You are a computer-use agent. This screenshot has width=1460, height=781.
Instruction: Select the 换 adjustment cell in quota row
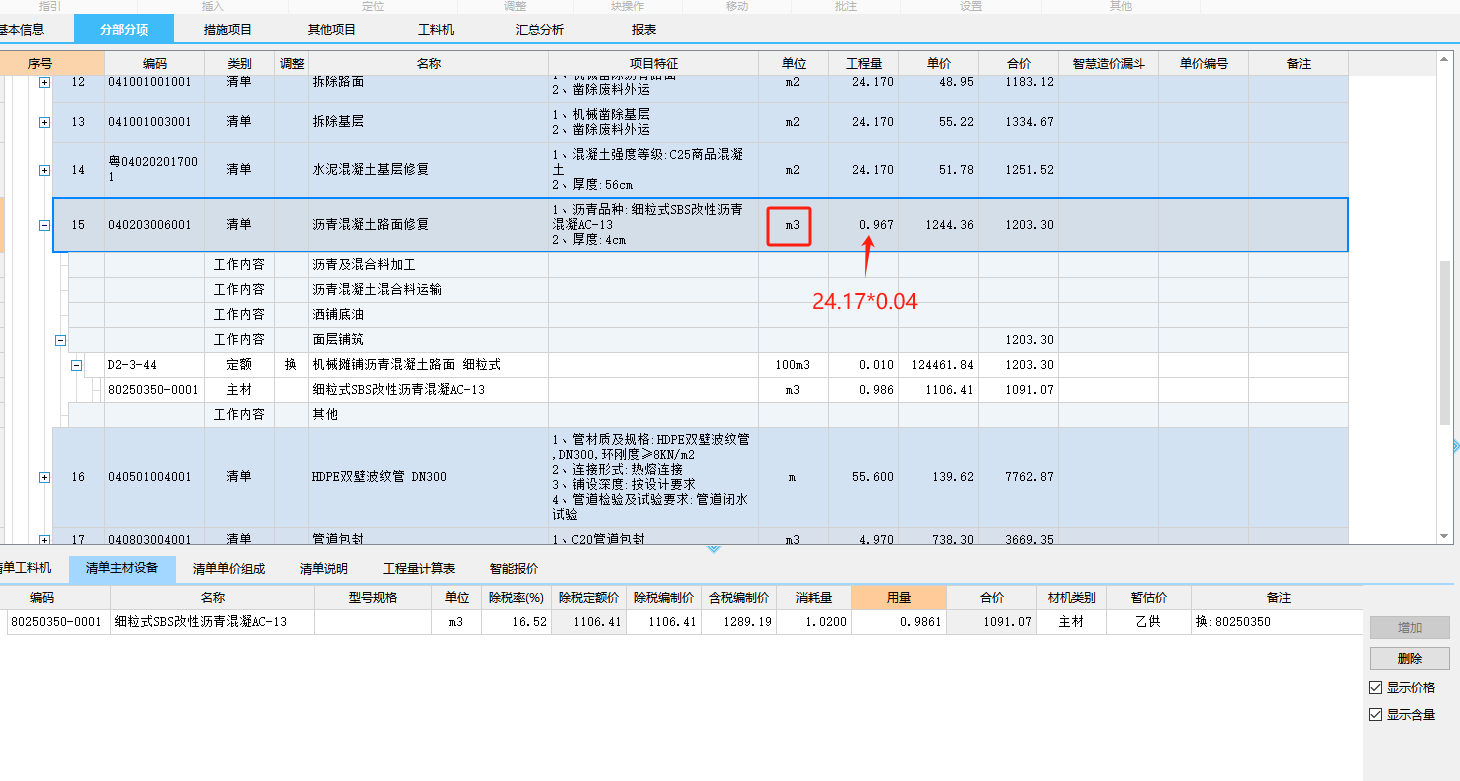click(291, 365)
